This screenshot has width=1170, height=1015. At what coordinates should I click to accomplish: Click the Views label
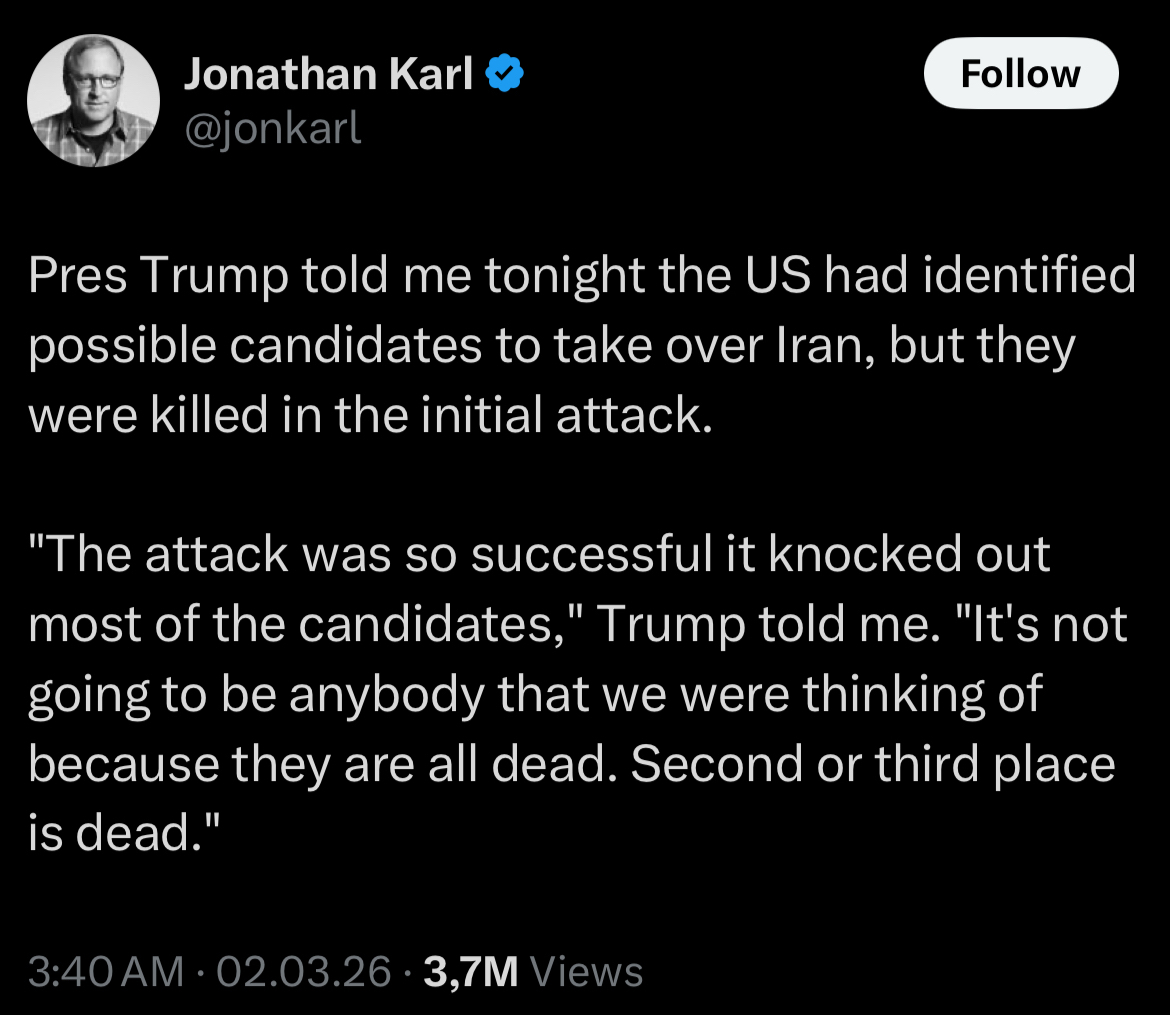pyautogui.click(x=585, y=971)
